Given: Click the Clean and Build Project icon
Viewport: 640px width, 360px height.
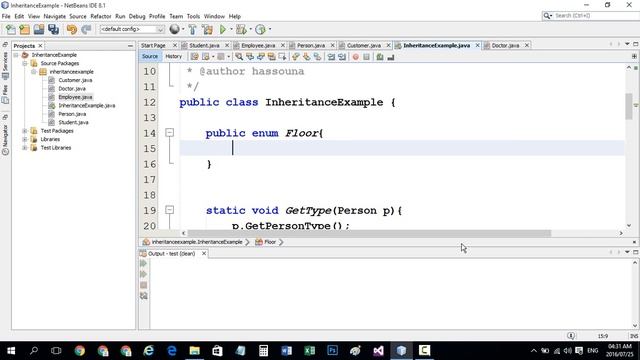Looking at the screenshot, I should point(207,29).
